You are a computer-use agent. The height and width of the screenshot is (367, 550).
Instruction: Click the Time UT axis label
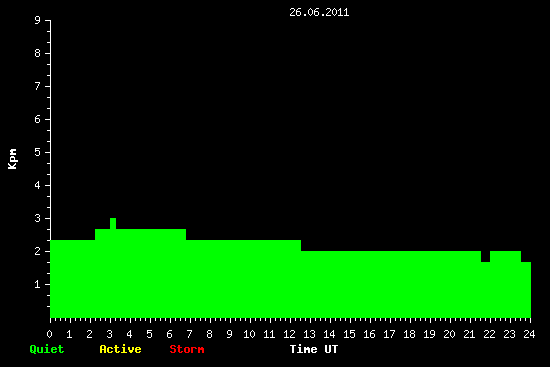coord(314,349)
